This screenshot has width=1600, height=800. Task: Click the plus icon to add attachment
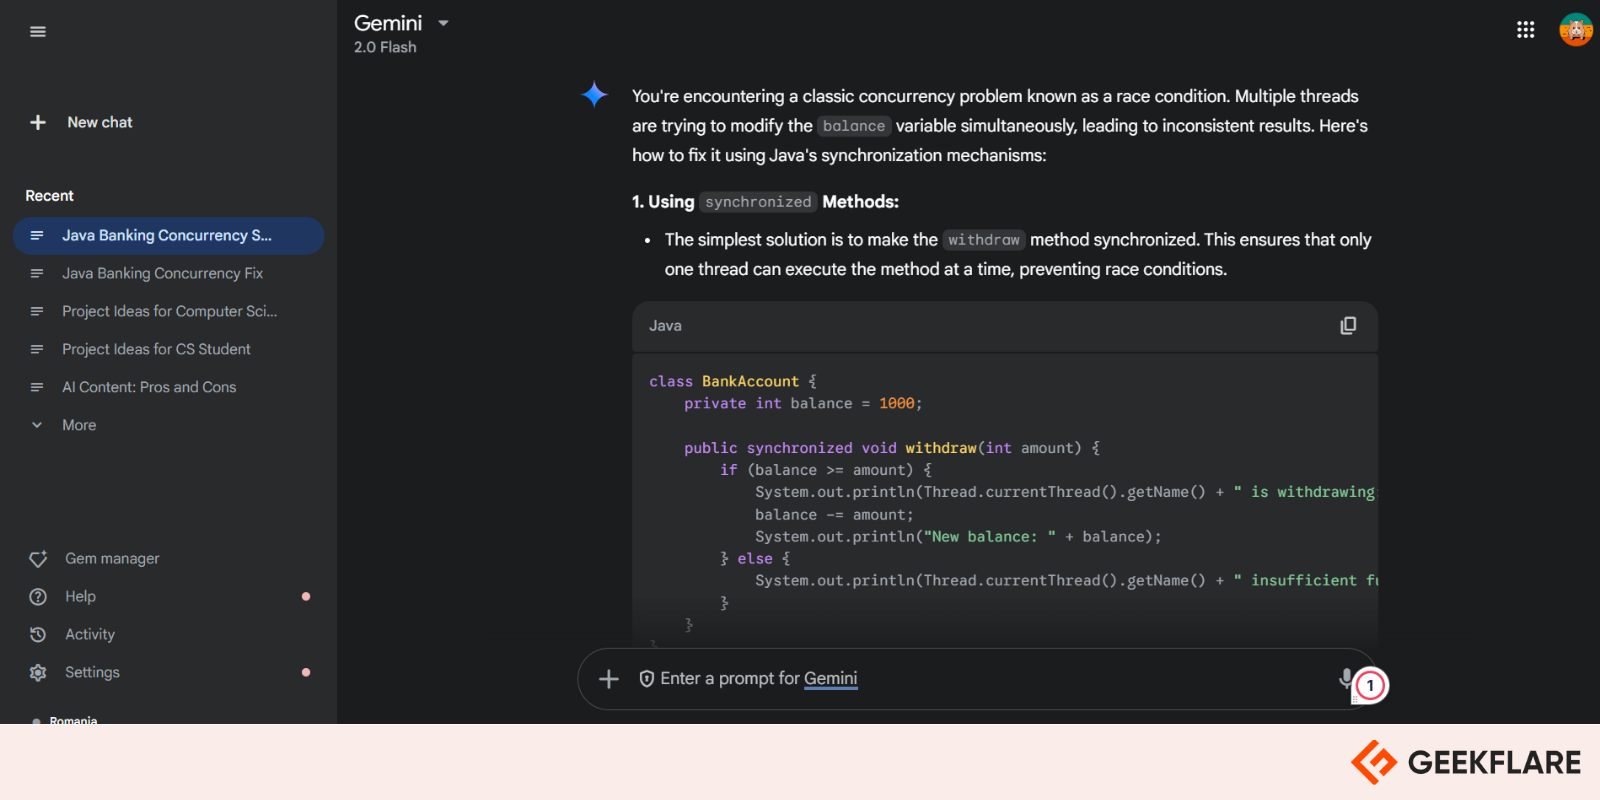tap(609, 680)
